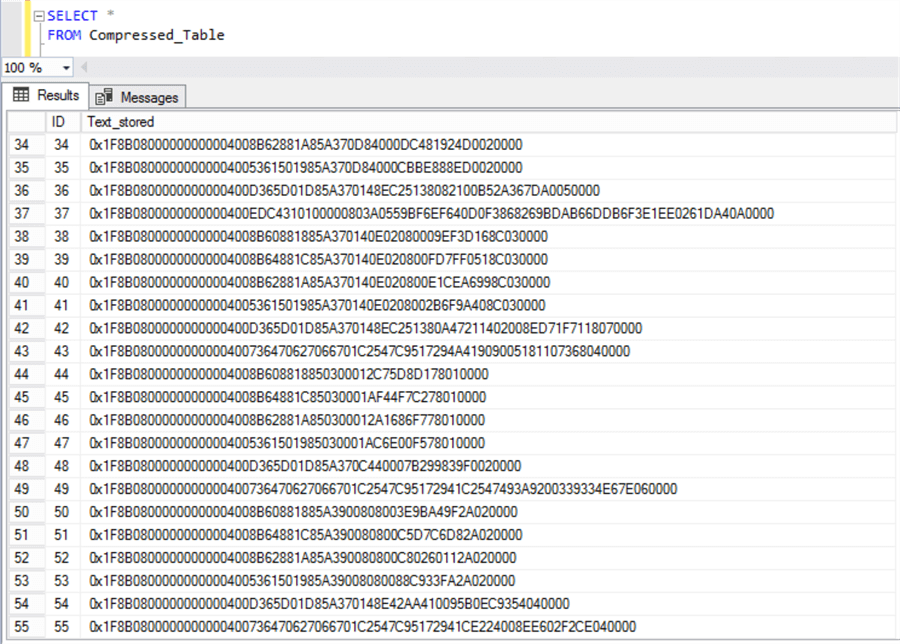Click the Messages tab page icon

104,95
